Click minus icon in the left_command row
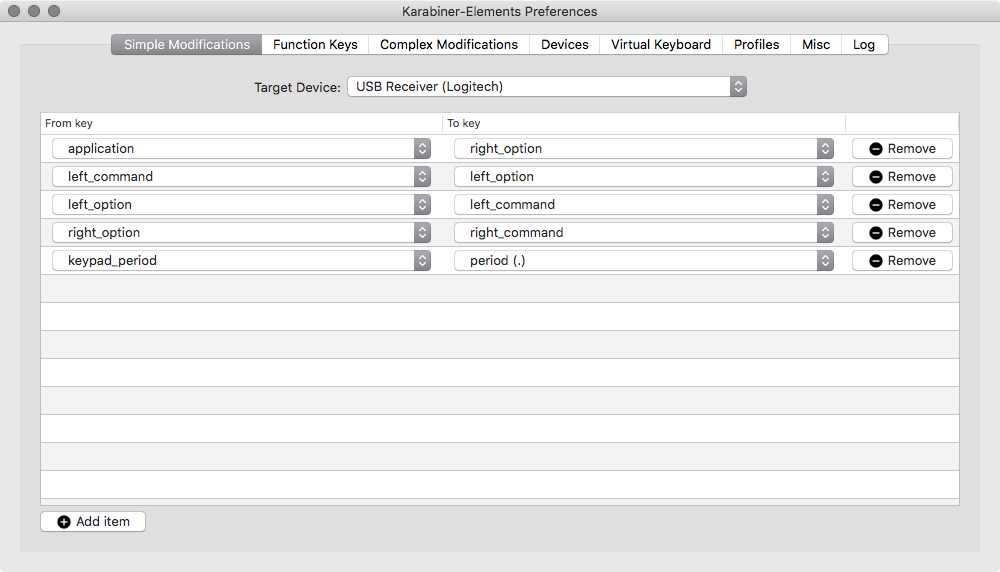This screenshot has width=1000, height=572. tap(876, 177)
